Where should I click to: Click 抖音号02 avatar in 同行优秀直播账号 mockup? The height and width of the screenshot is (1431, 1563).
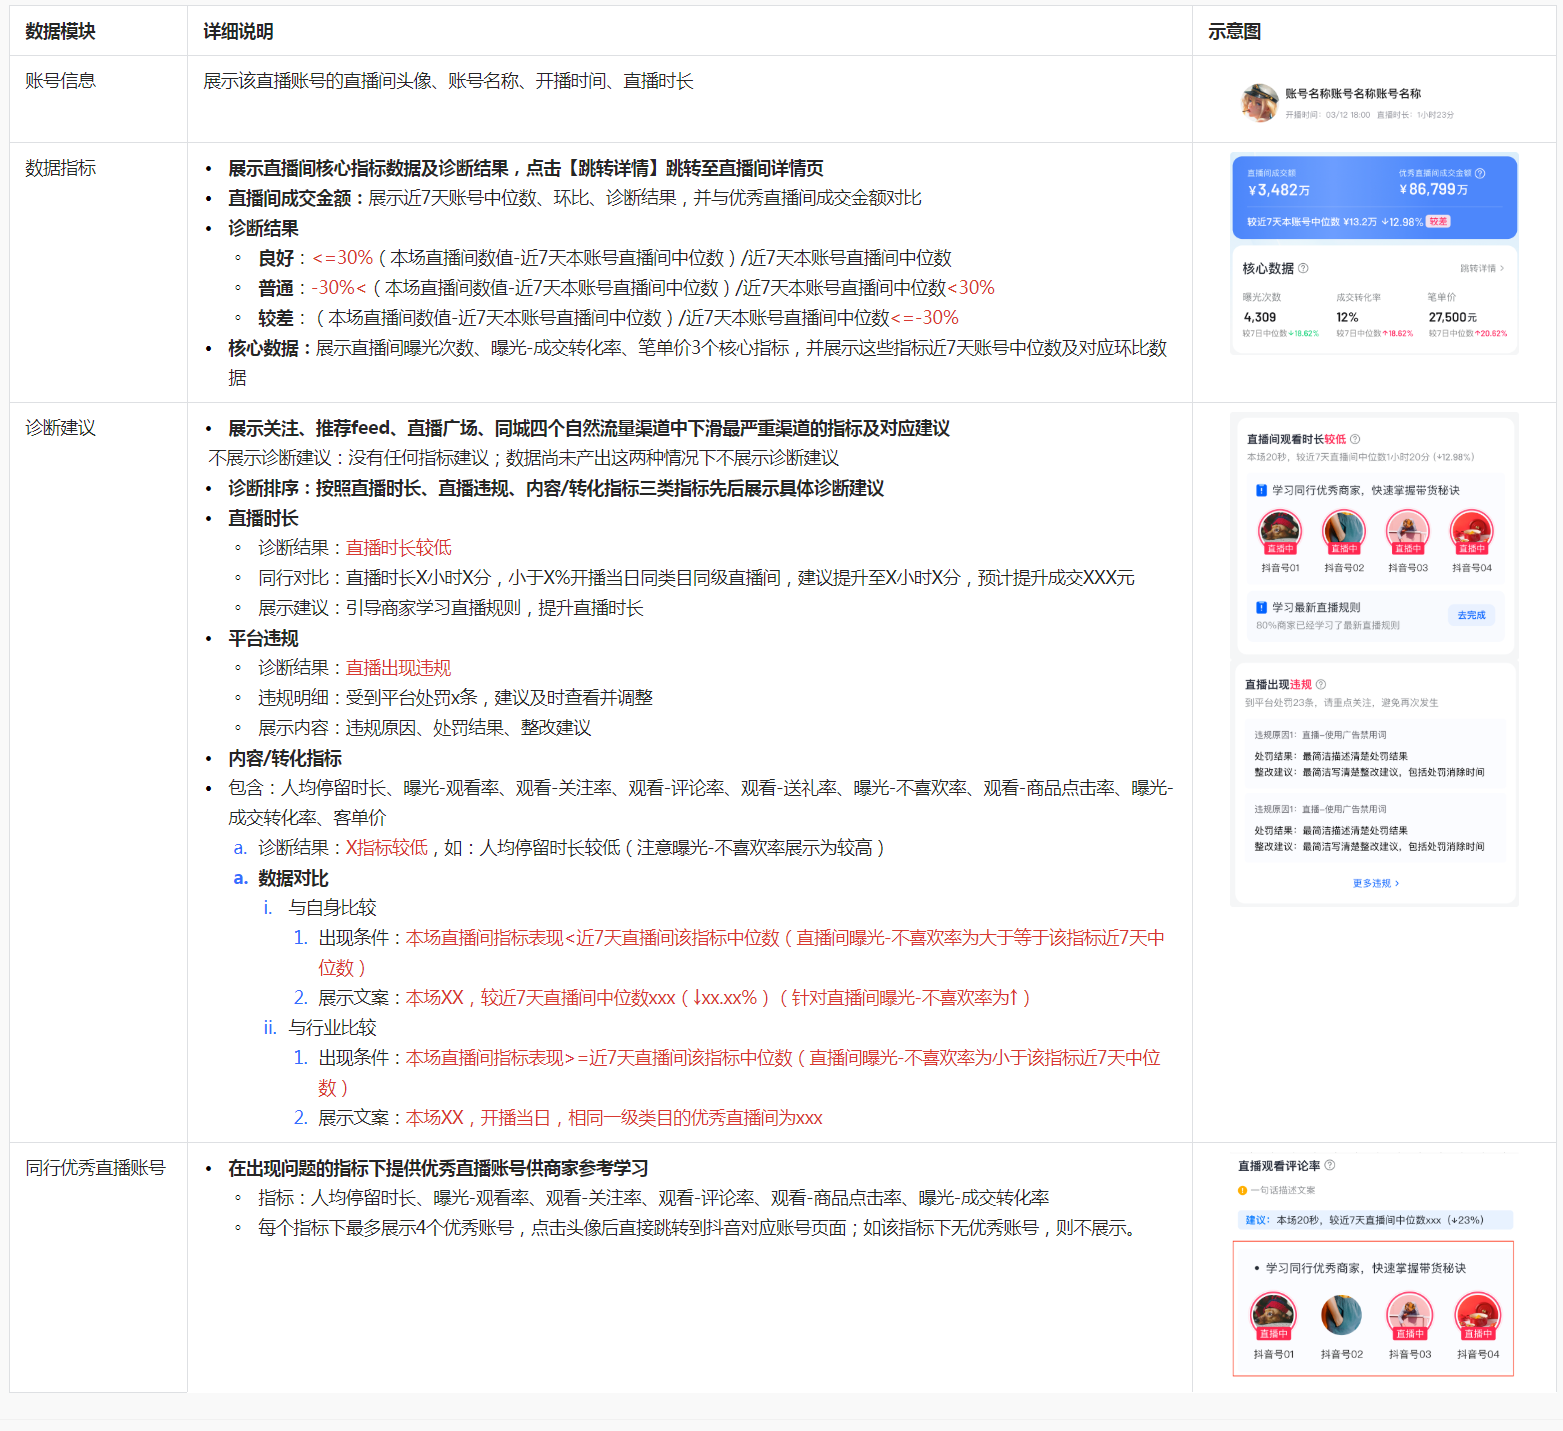point(1341,1314)
